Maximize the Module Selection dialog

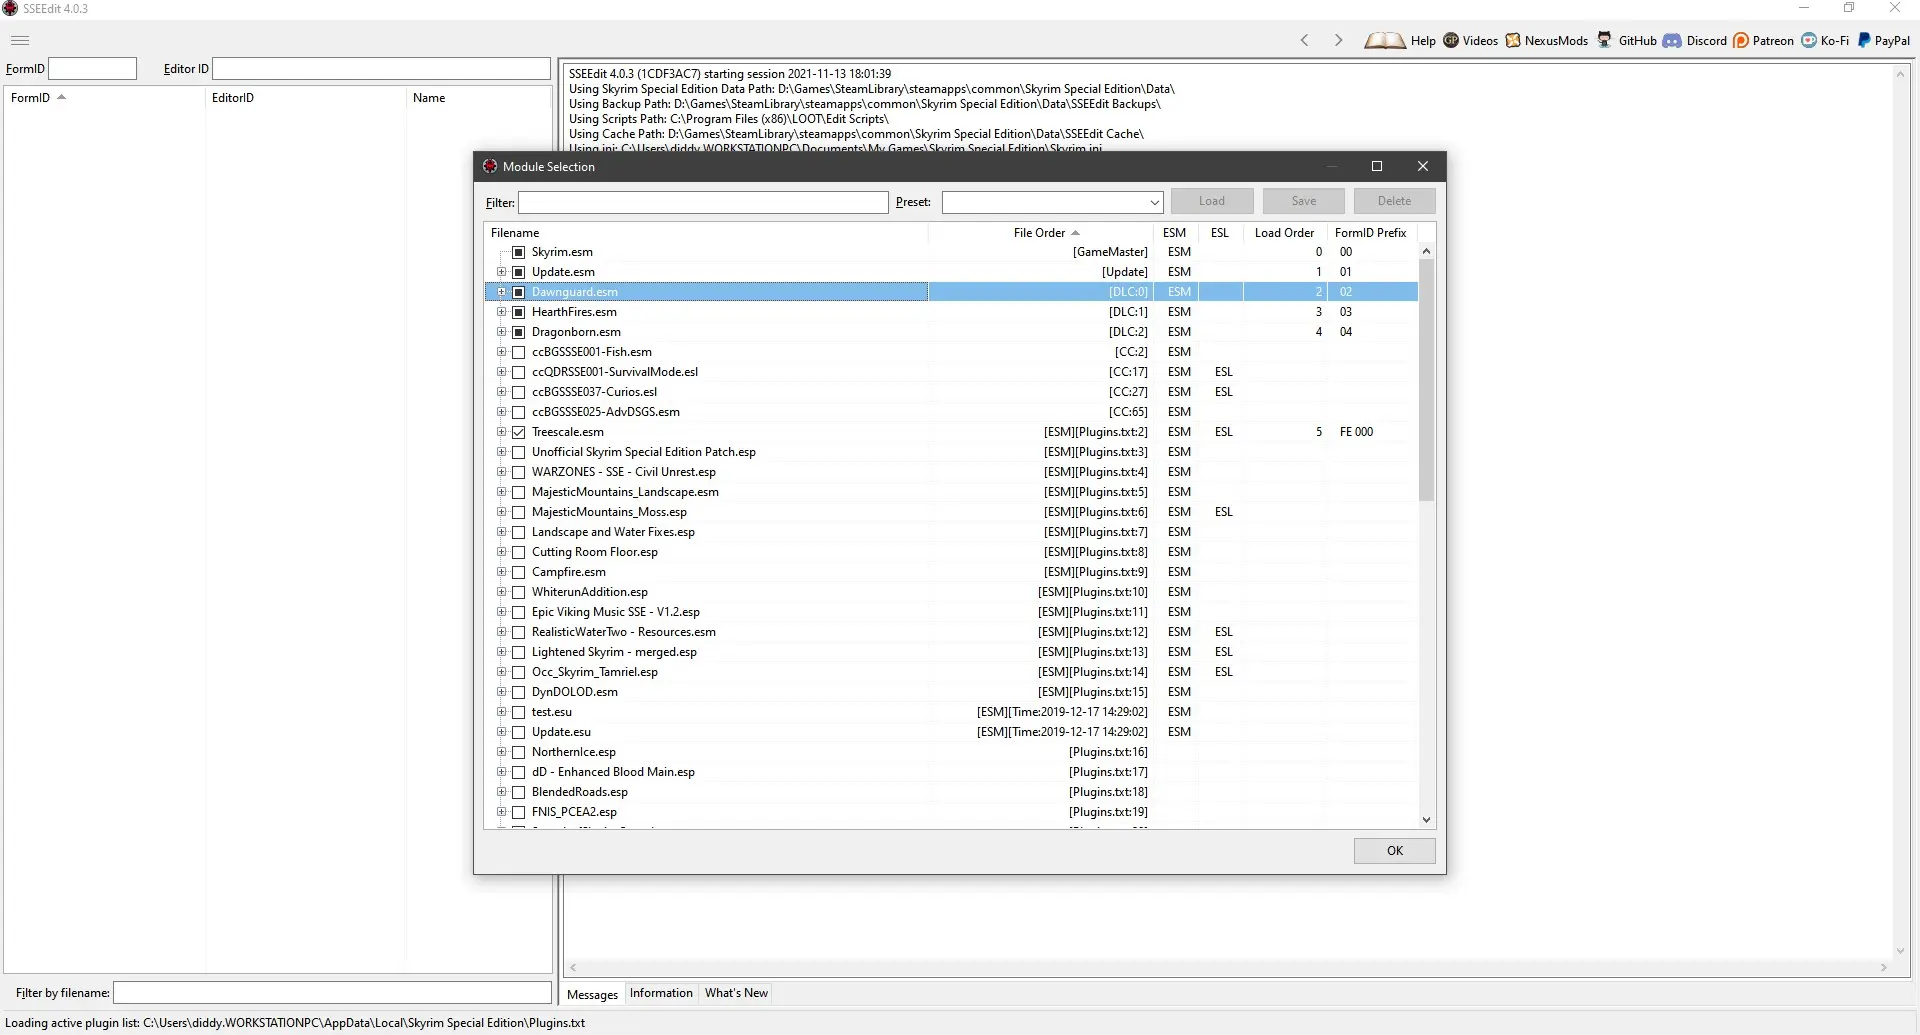1377,166
